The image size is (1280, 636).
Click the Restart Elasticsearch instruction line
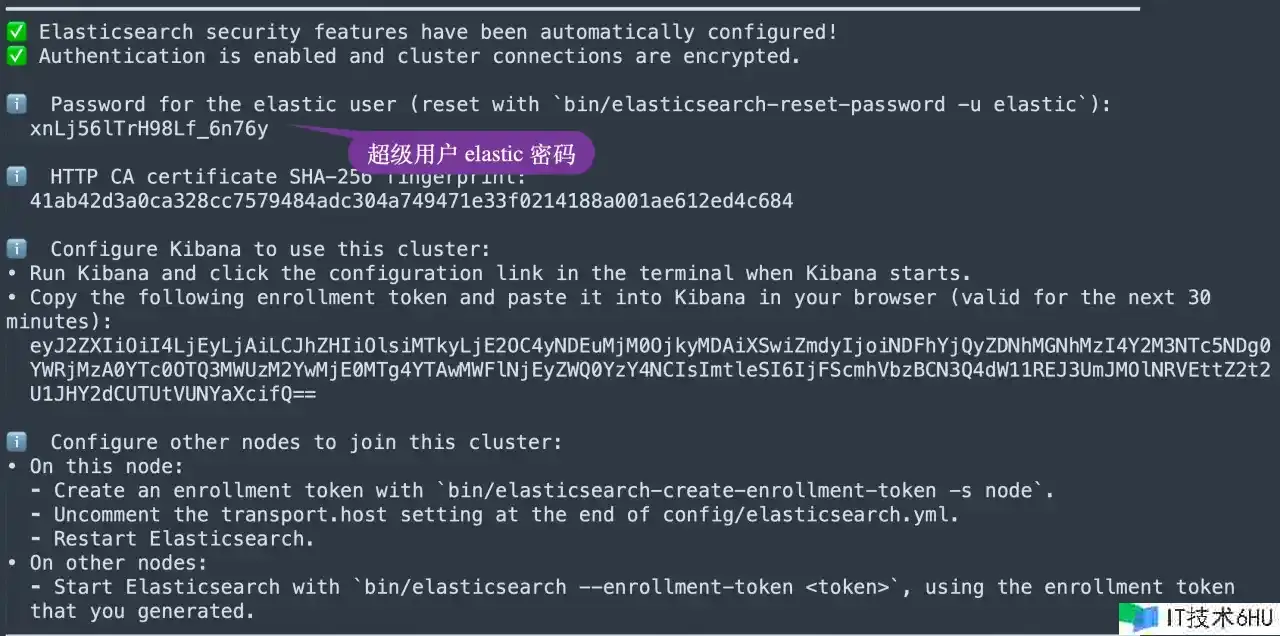[184, 539]
